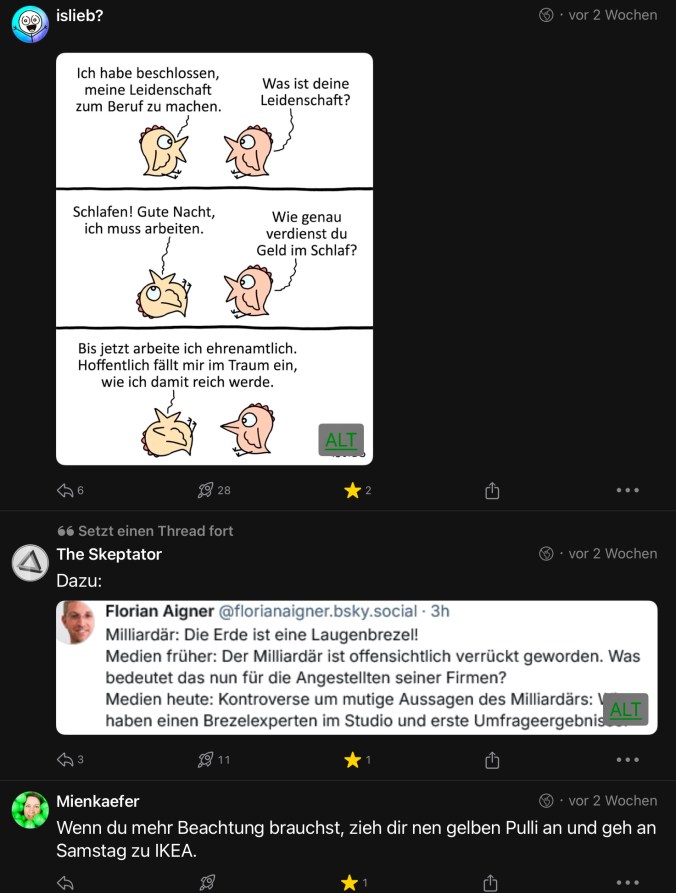Image resolution: width=676 pixels, height=893 pixels.
Task: Open more options for Skeptator post
Action: [627, 760]
